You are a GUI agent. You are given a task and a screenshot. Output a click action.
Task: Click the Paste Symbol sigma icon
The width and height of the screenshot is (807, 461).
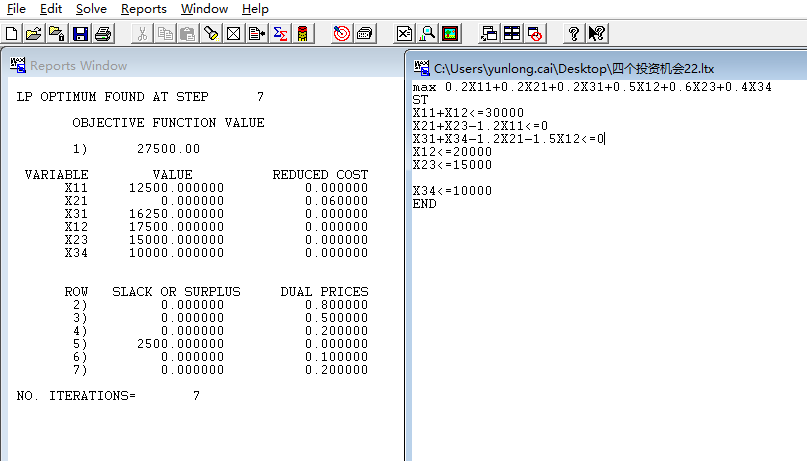pyautogui.click(x=281, y=33)
